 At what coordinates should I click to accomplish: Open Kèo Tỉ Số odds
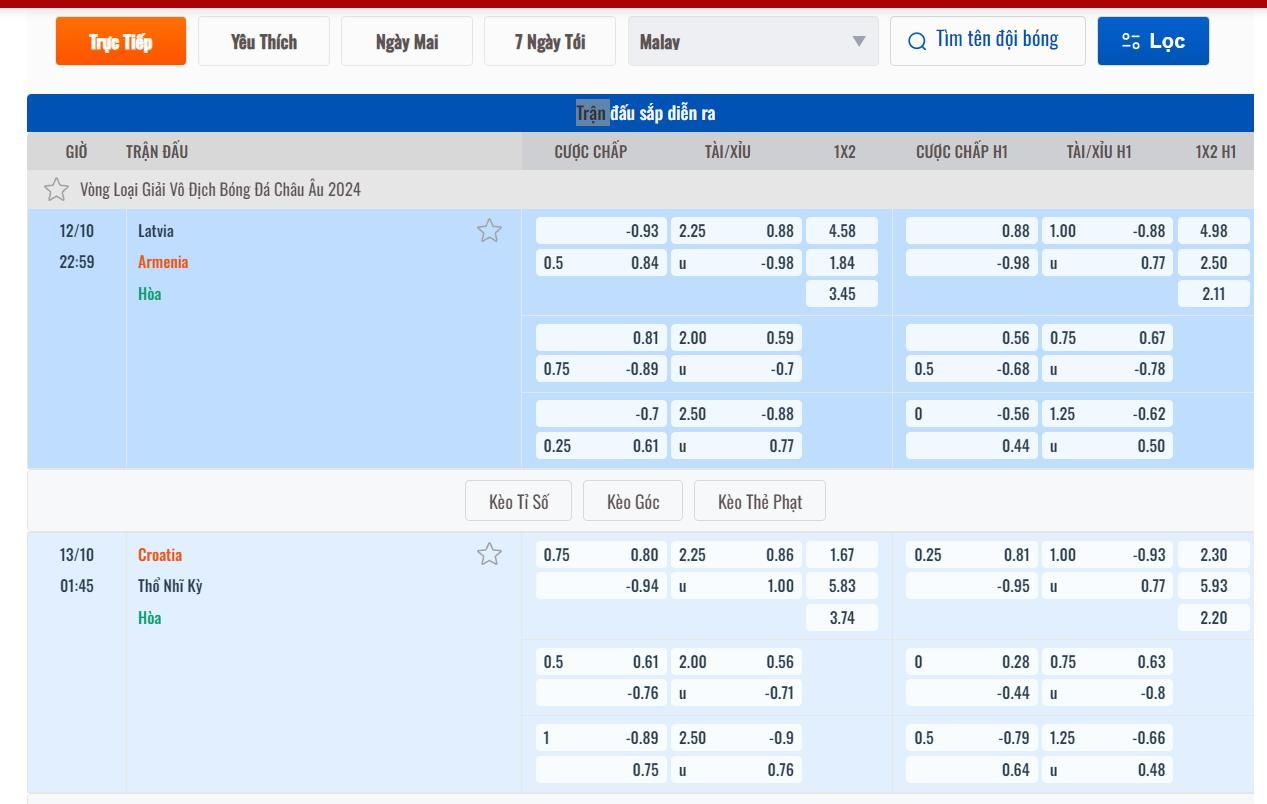[x=518, y=501]
